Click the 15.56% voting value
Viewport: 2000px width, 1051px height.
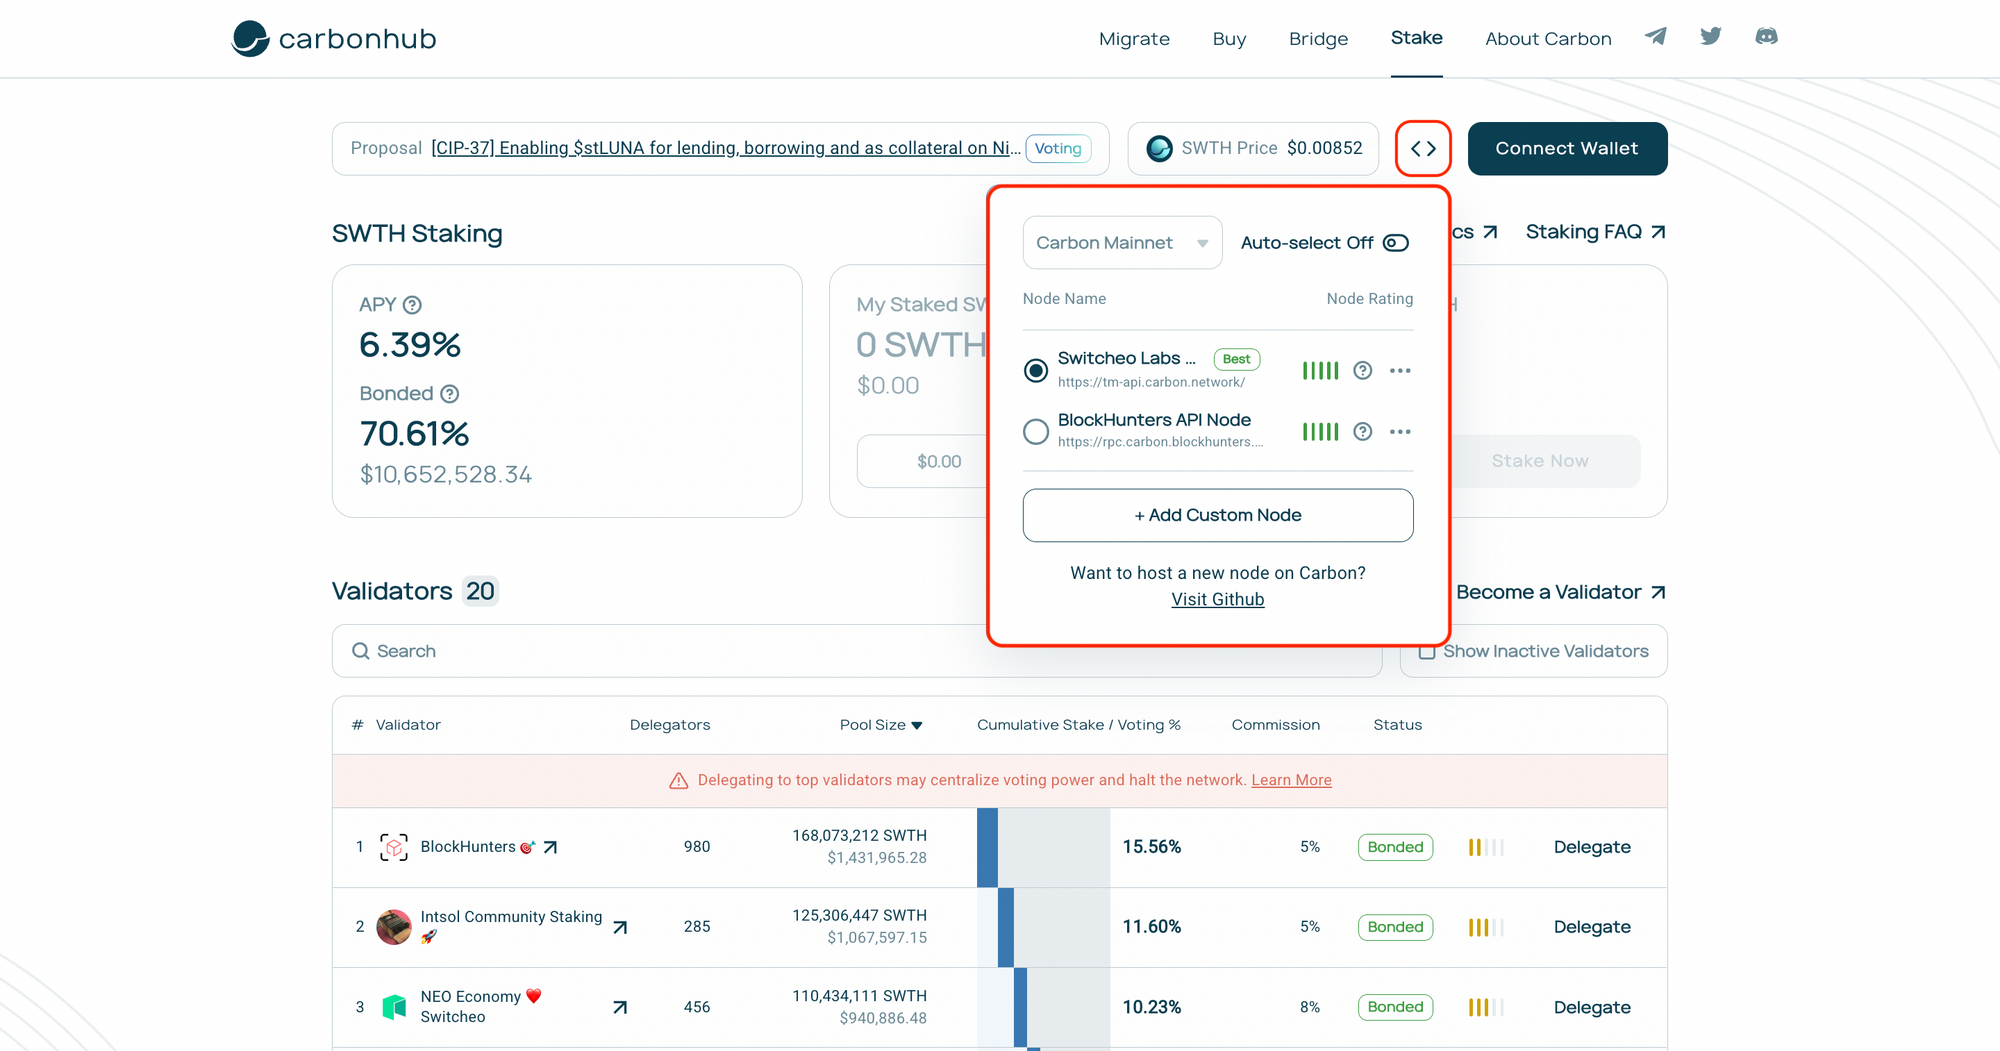pyautogui.click(x=1151, y=847)
